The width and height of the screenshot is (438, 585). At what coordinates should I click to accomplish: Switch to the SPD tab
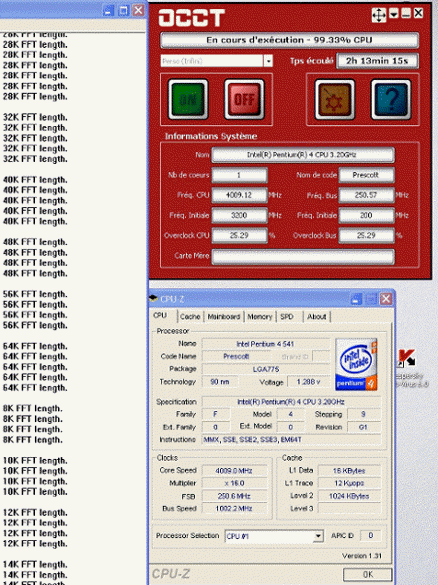287,317
